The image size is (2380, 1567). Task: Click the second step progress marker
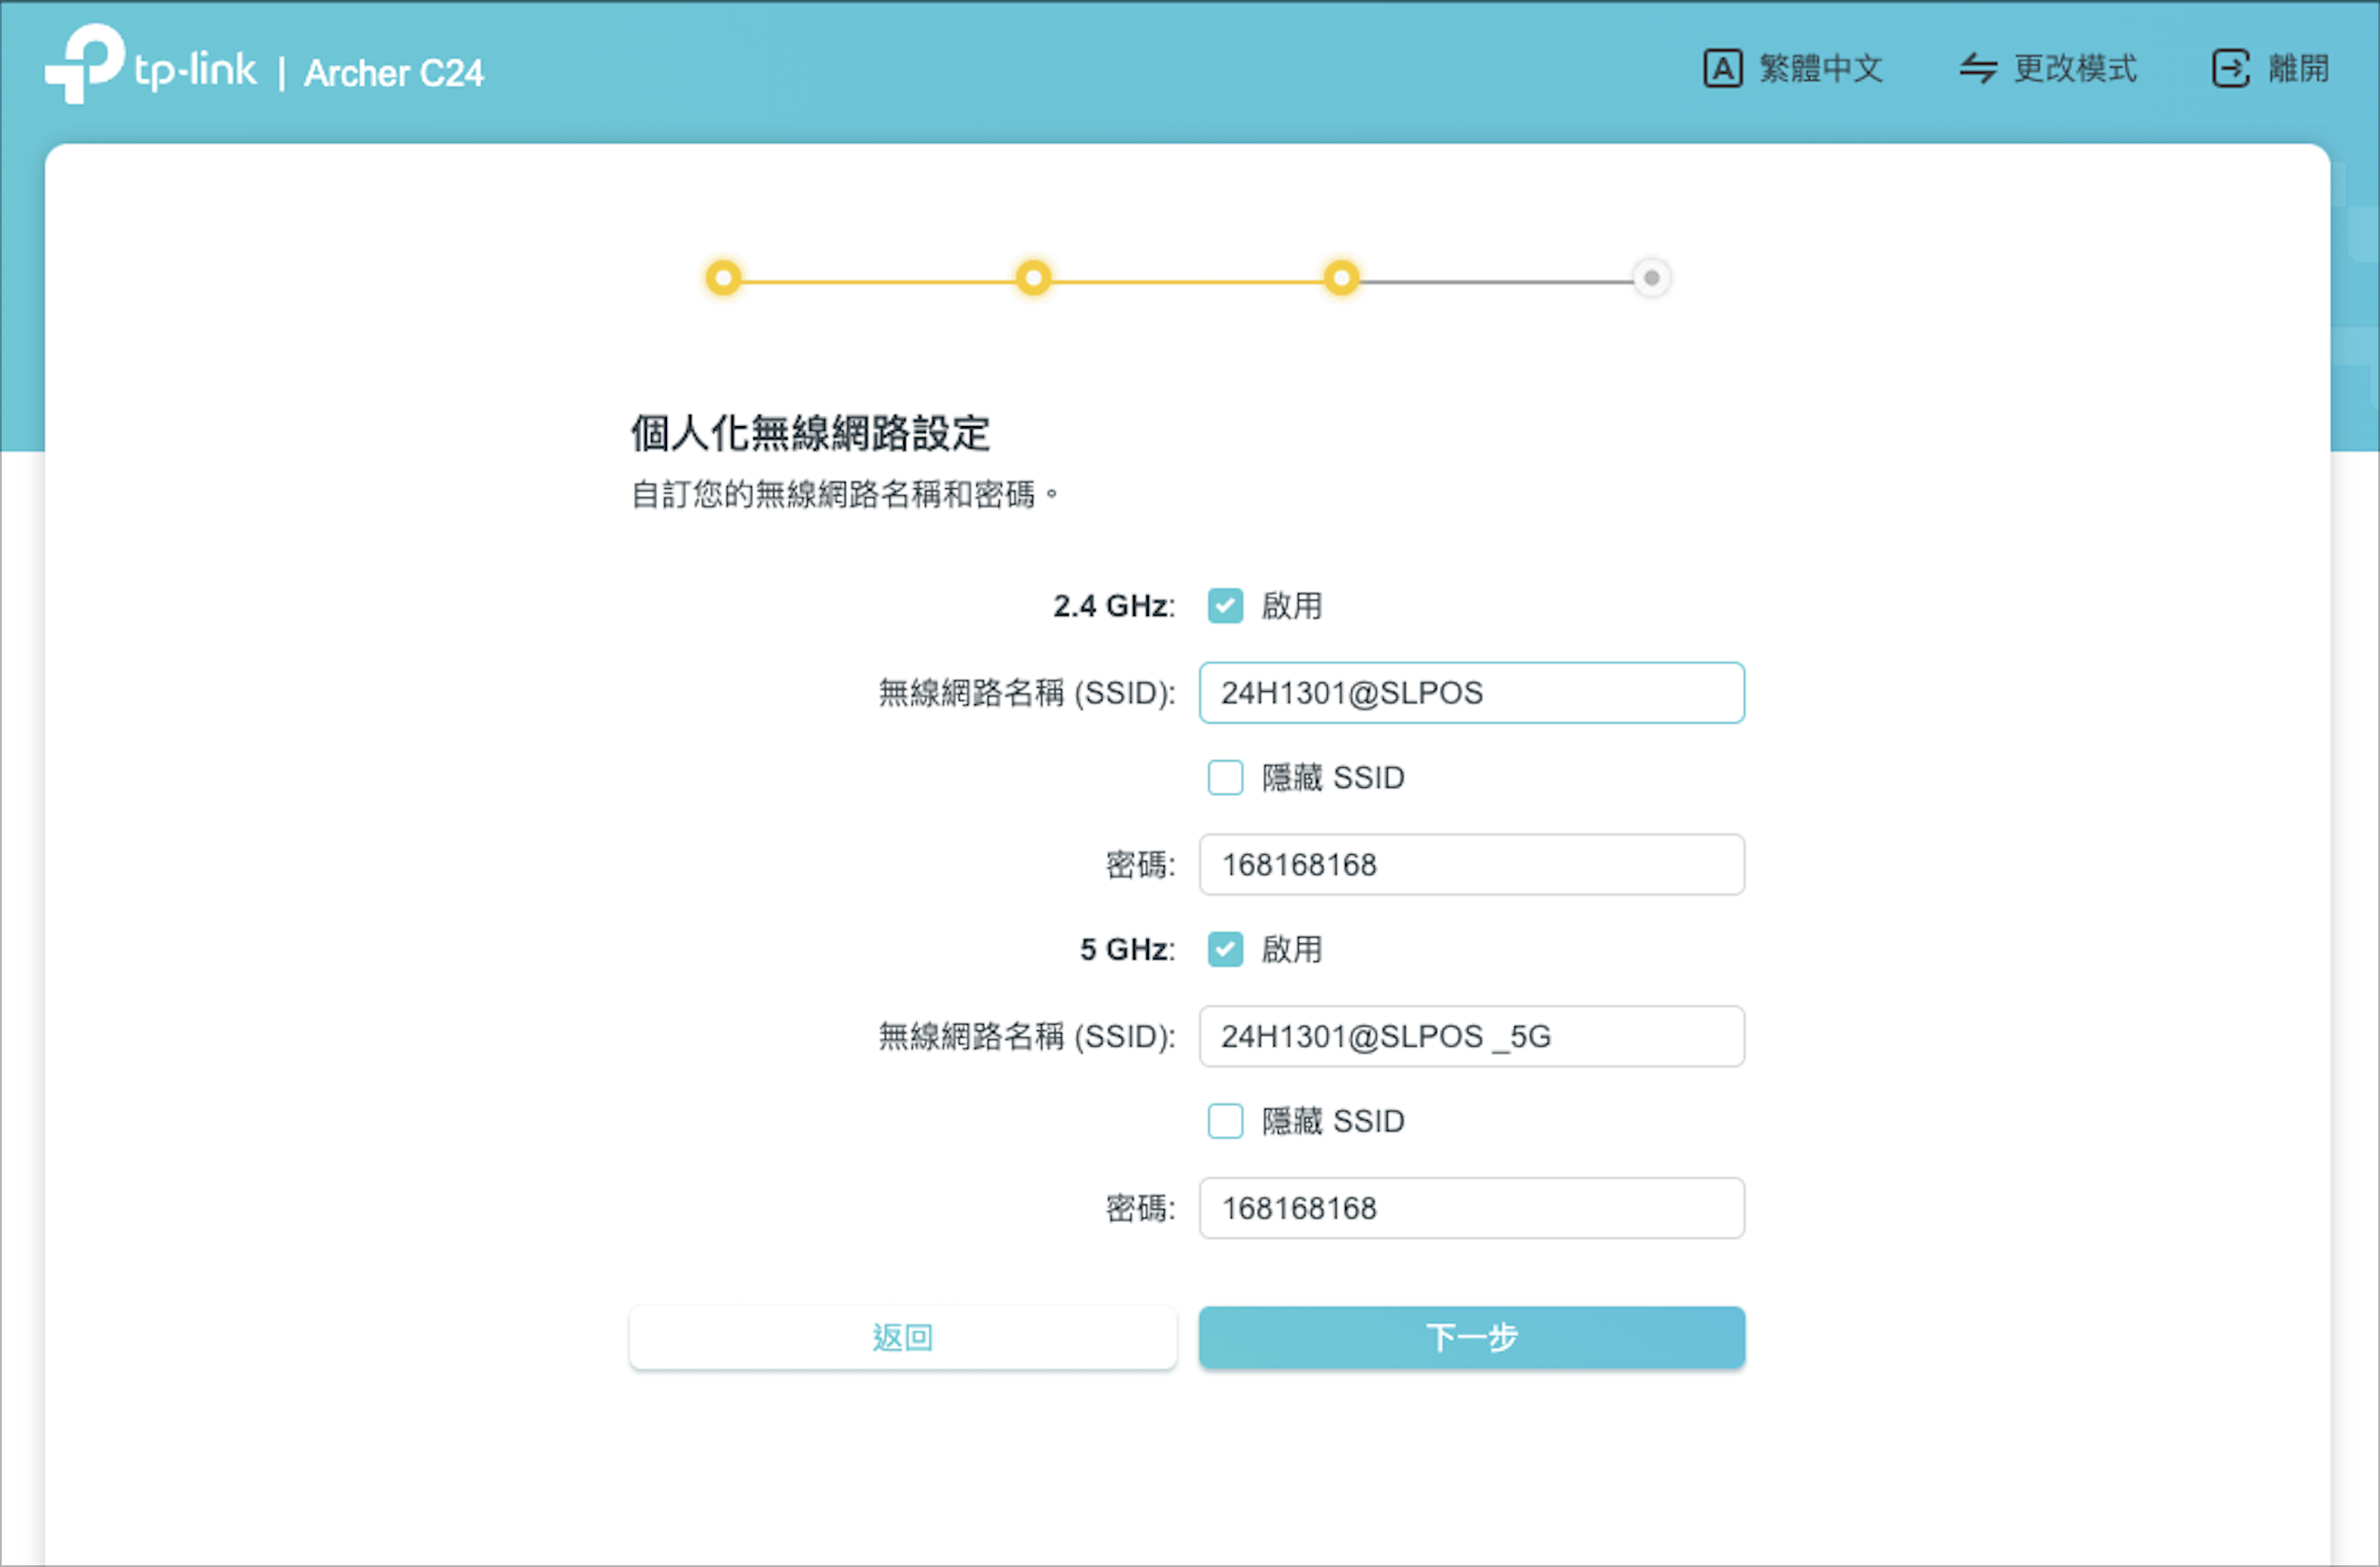1033,278
